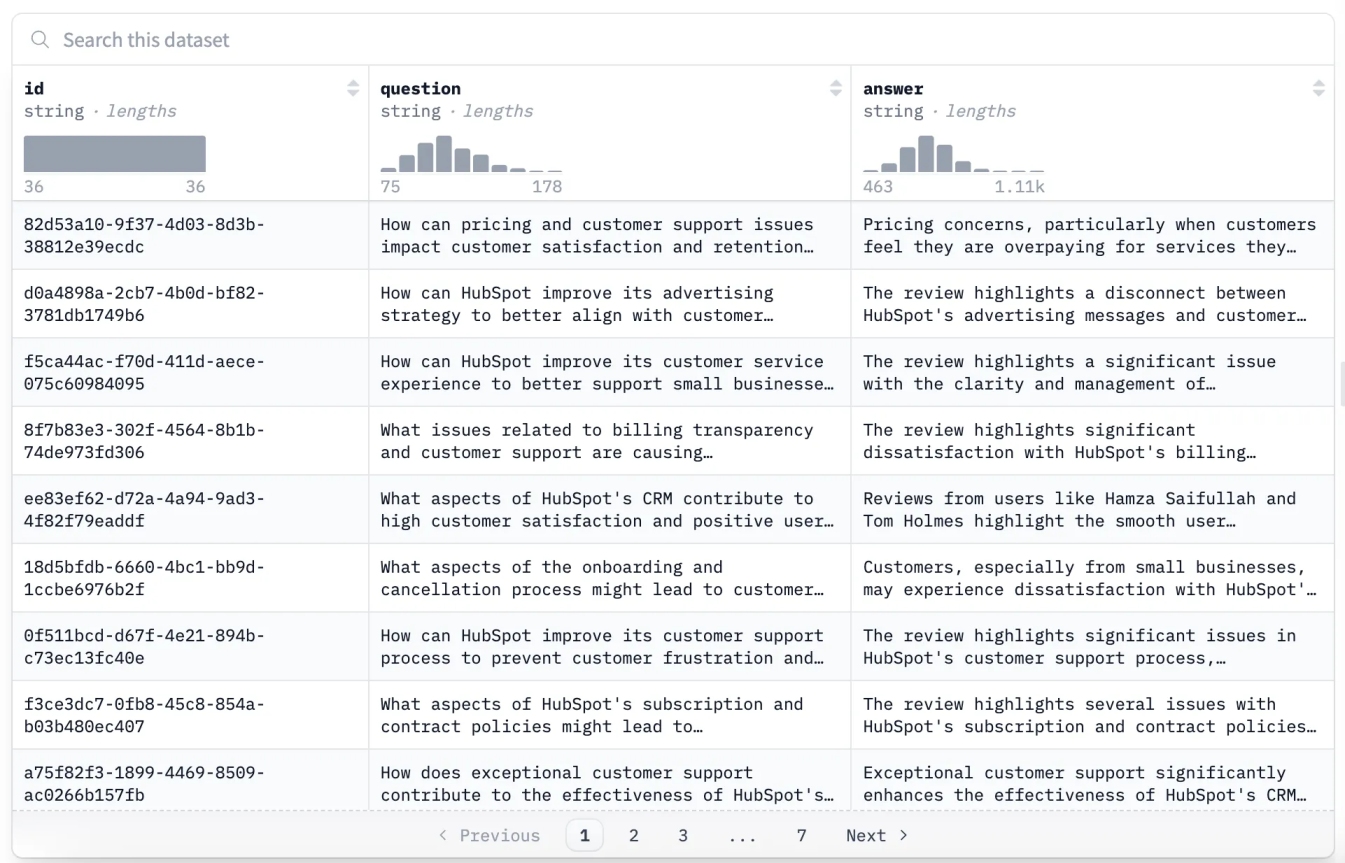This screenshot has height=863, width=1345.
Task: Go to page 3
Action: 683,835
